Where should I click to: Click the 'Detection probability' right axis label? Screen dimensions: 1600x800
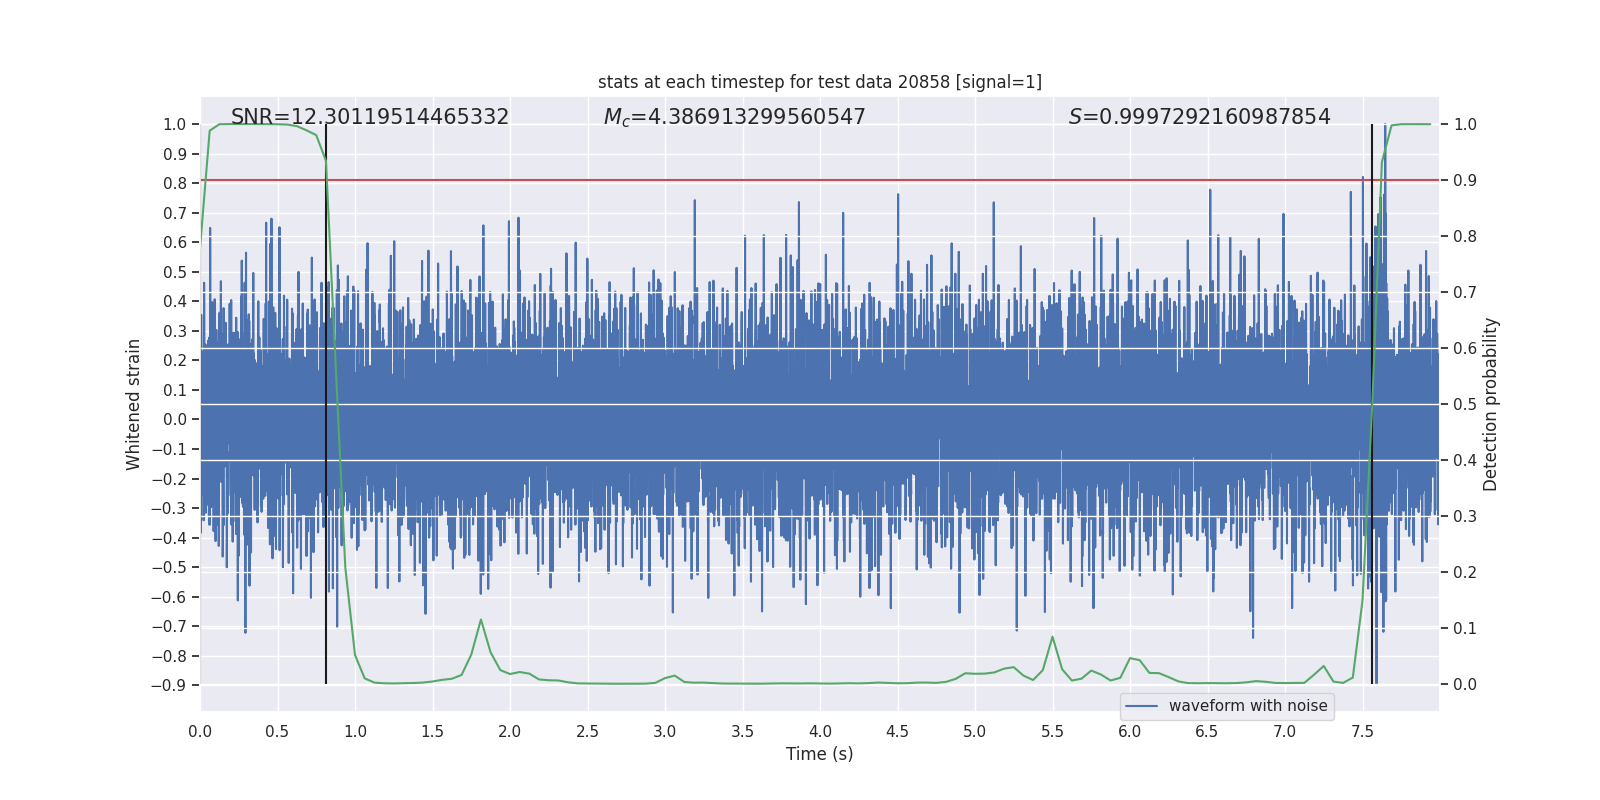[x=1491, y=404]
